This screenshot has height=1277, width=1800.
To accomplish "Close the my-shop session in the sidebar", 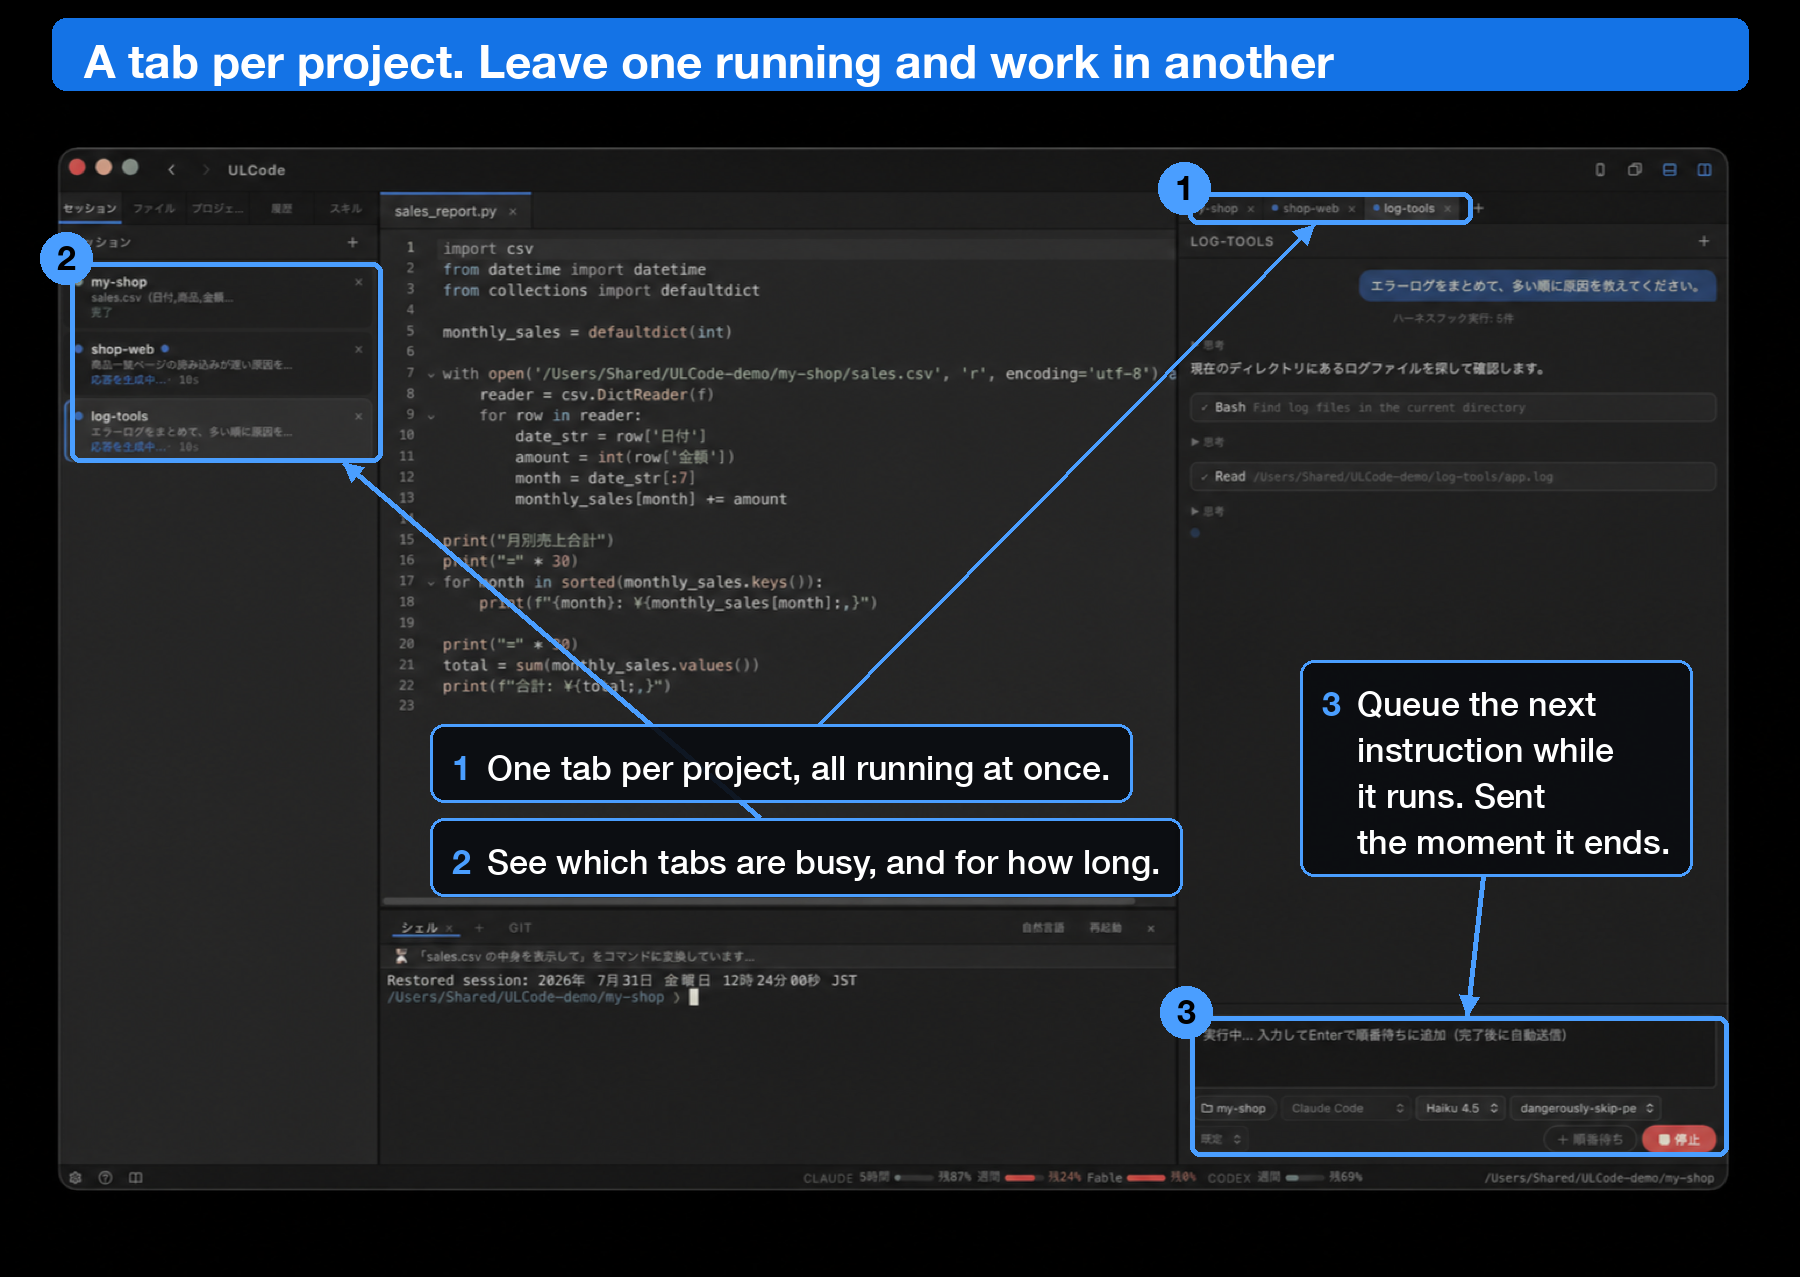I will click(x=359, y=282).
